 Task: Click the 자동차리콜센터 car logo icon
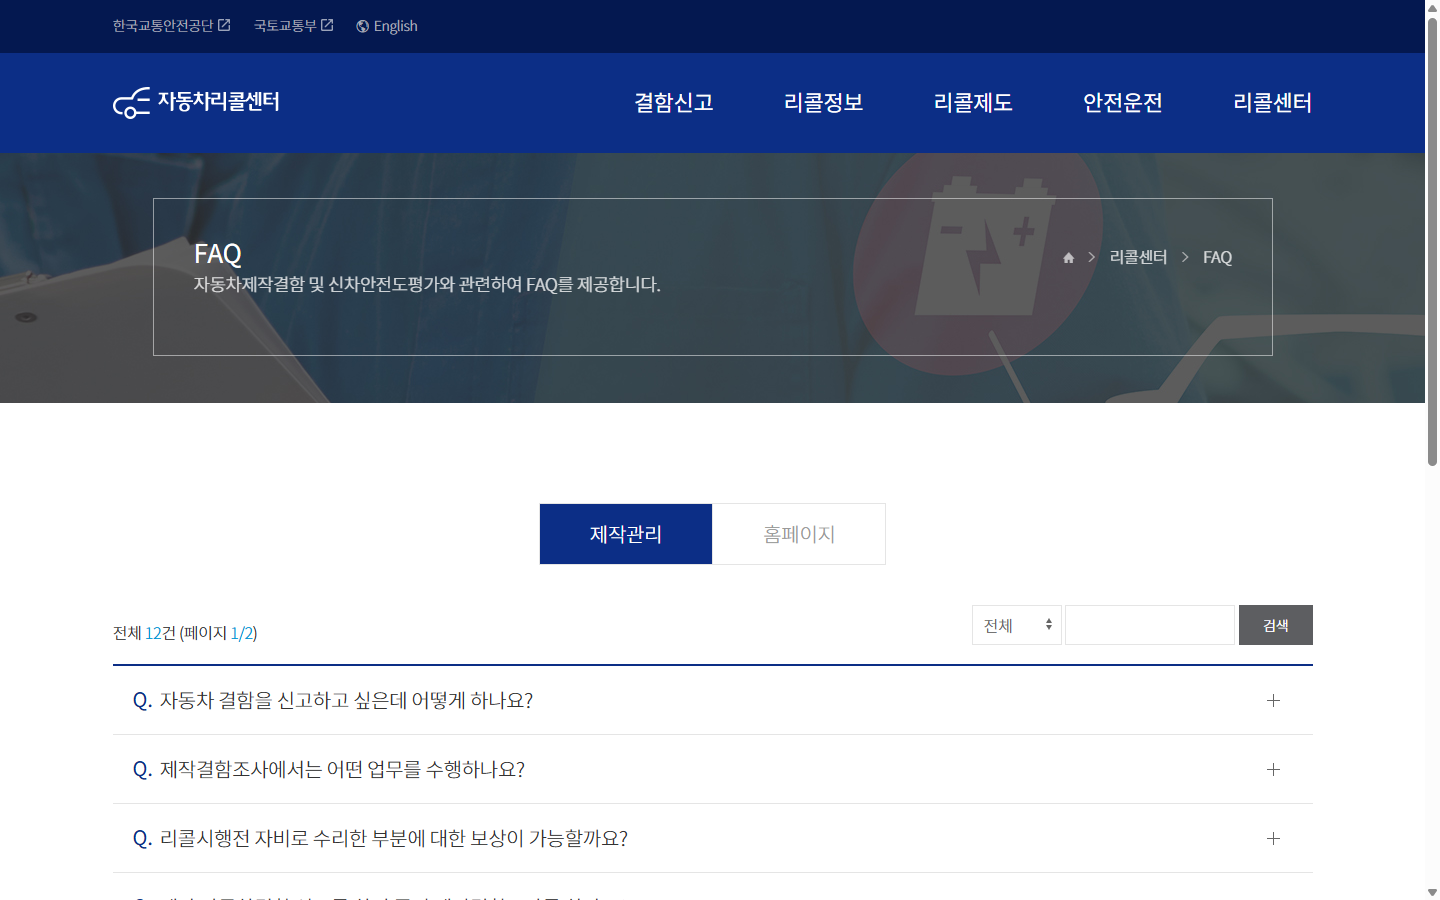pyautogui.click(x=132, y=103)
